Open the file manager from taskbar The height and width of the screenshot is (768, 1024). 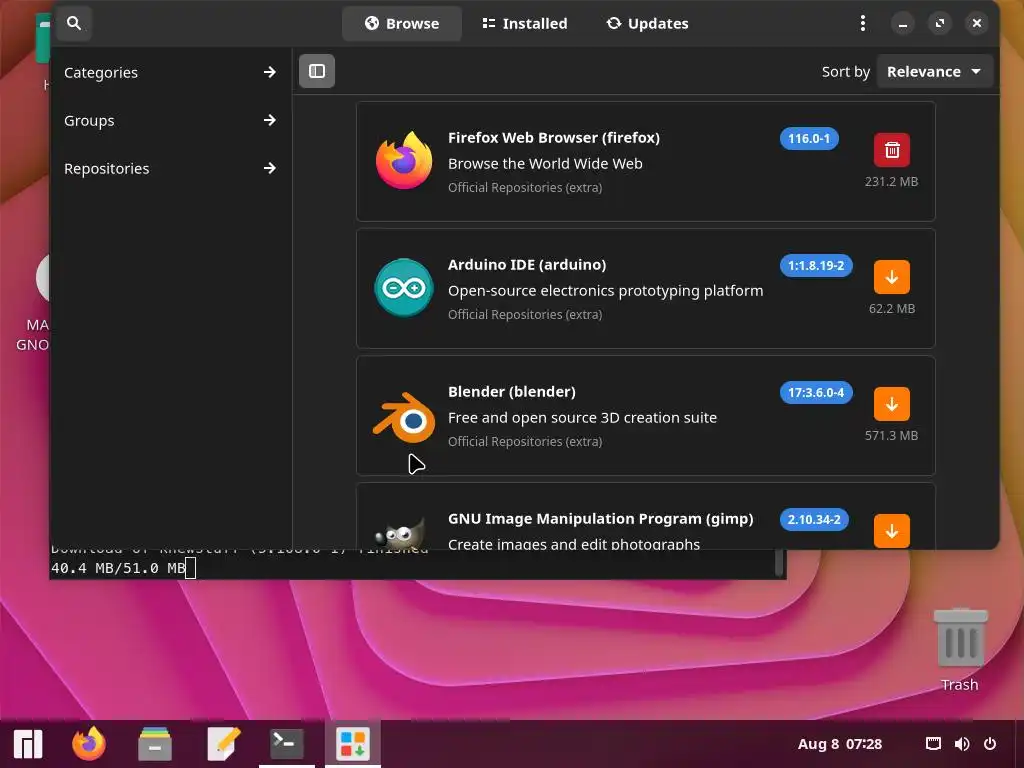click(155, 744)
